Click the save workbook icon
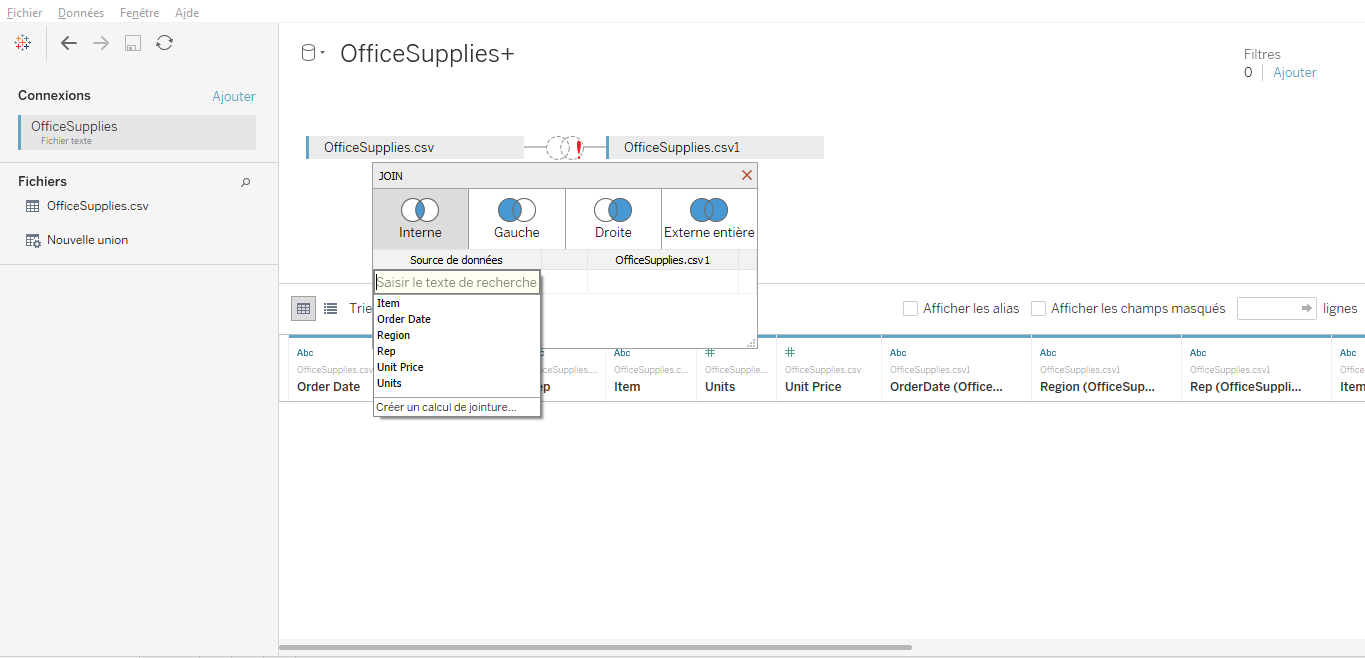Screen dimensions: 1365x658 tap(132, 43)
